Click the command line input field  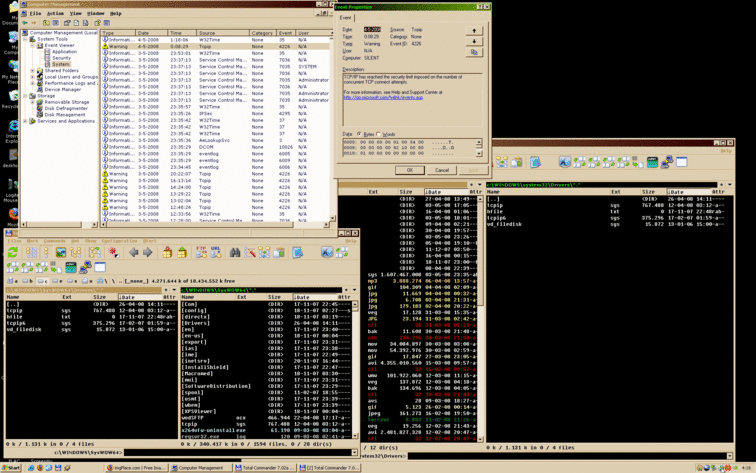(237, 452)
